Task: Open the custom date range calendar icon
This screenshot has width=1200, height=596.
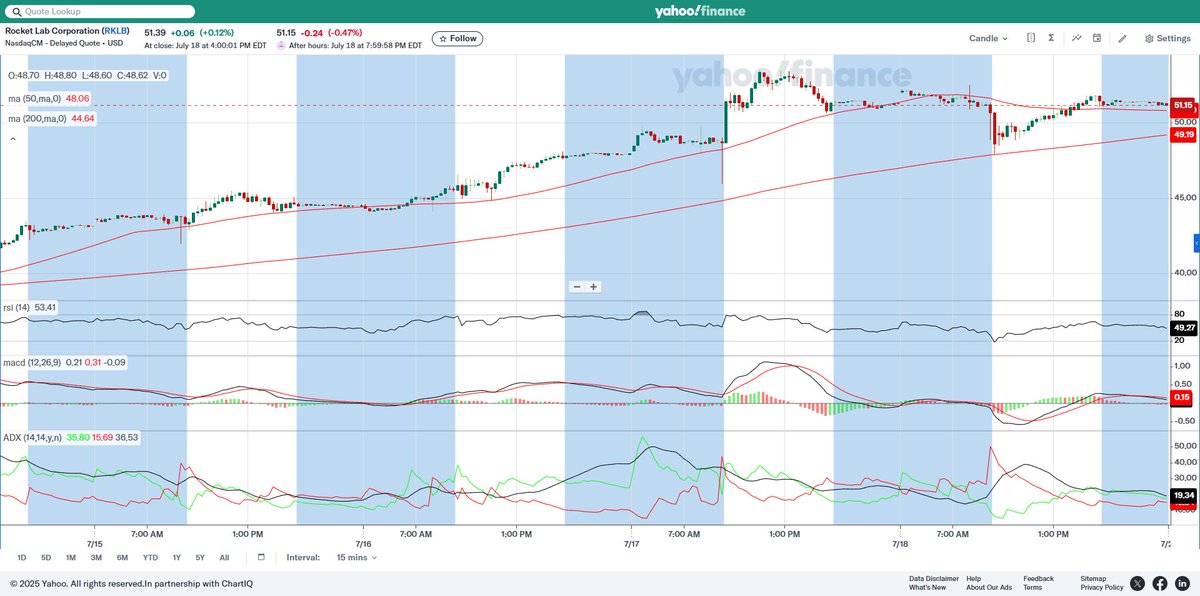Action: point(261,557)
